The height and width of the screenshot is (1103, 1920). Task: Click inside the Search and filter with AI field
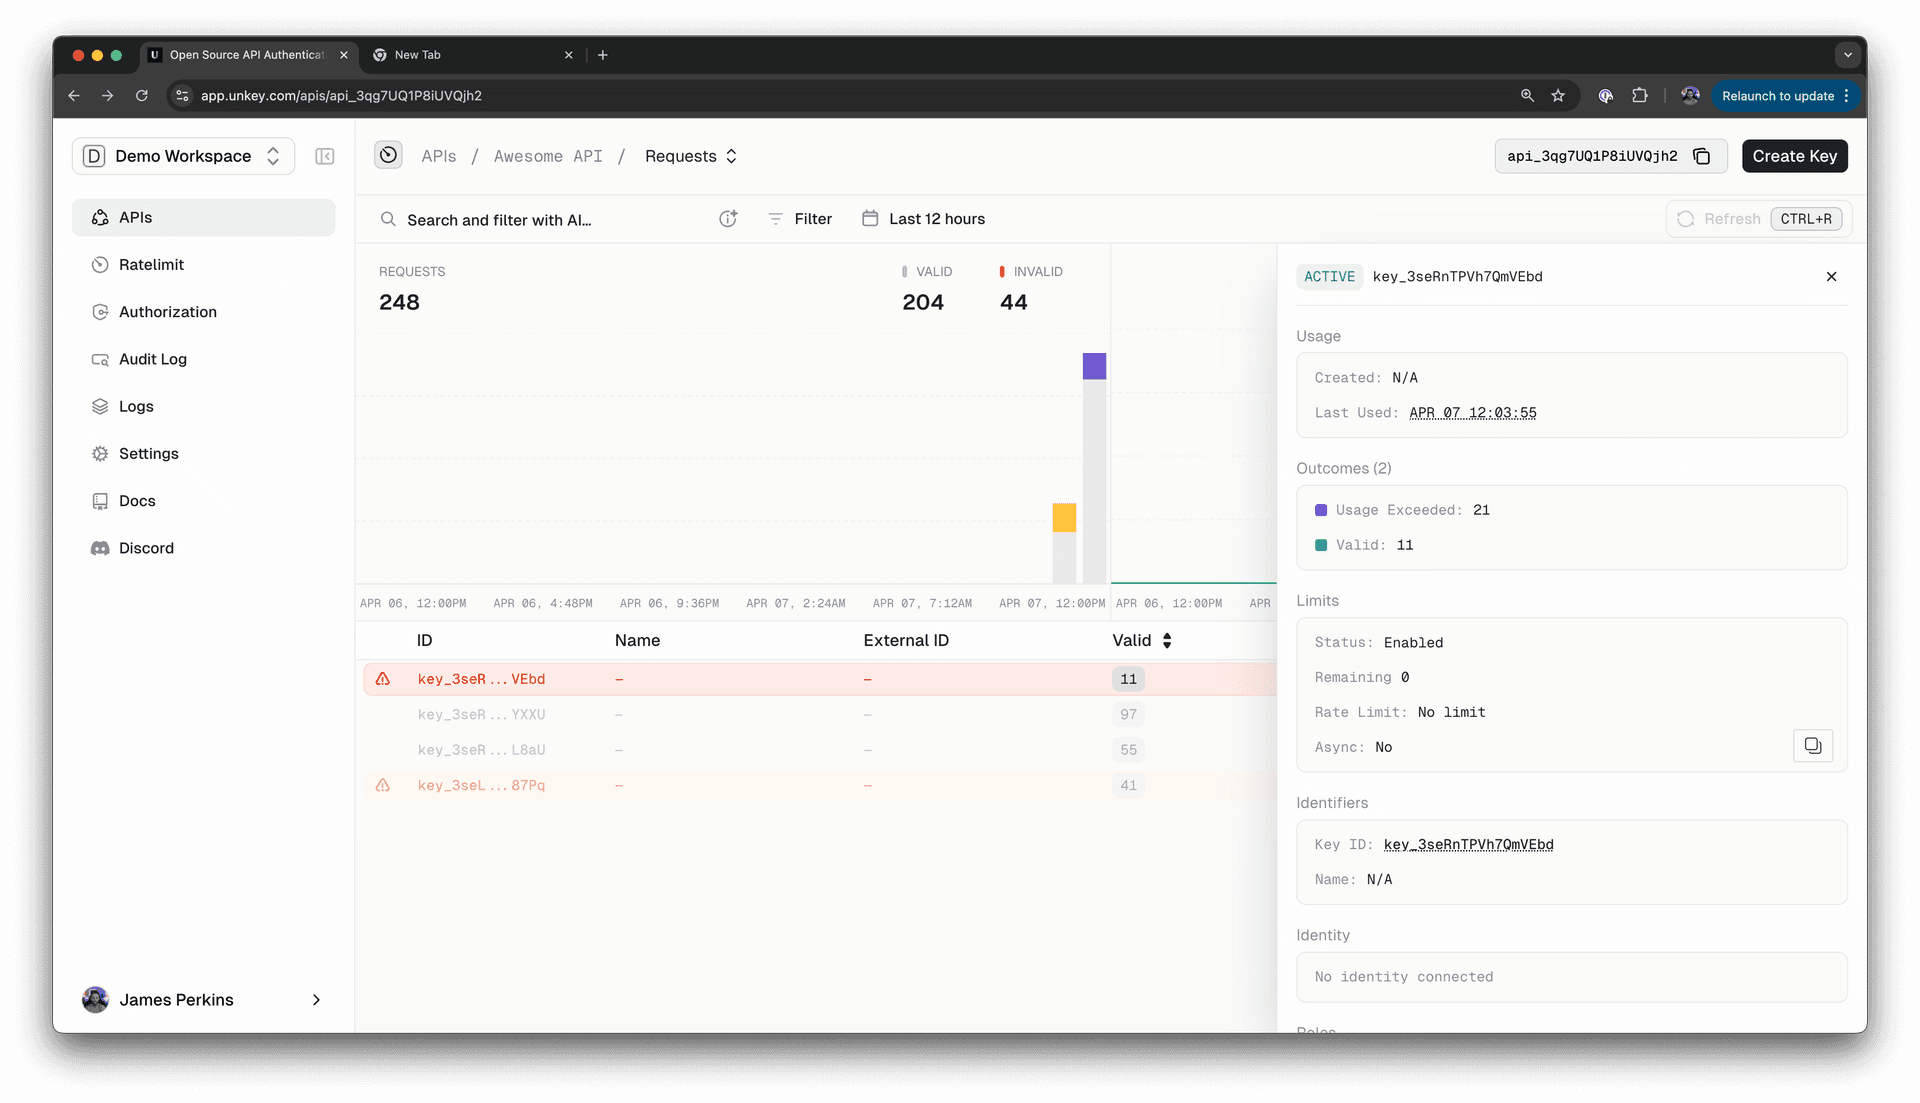[520, 219]
